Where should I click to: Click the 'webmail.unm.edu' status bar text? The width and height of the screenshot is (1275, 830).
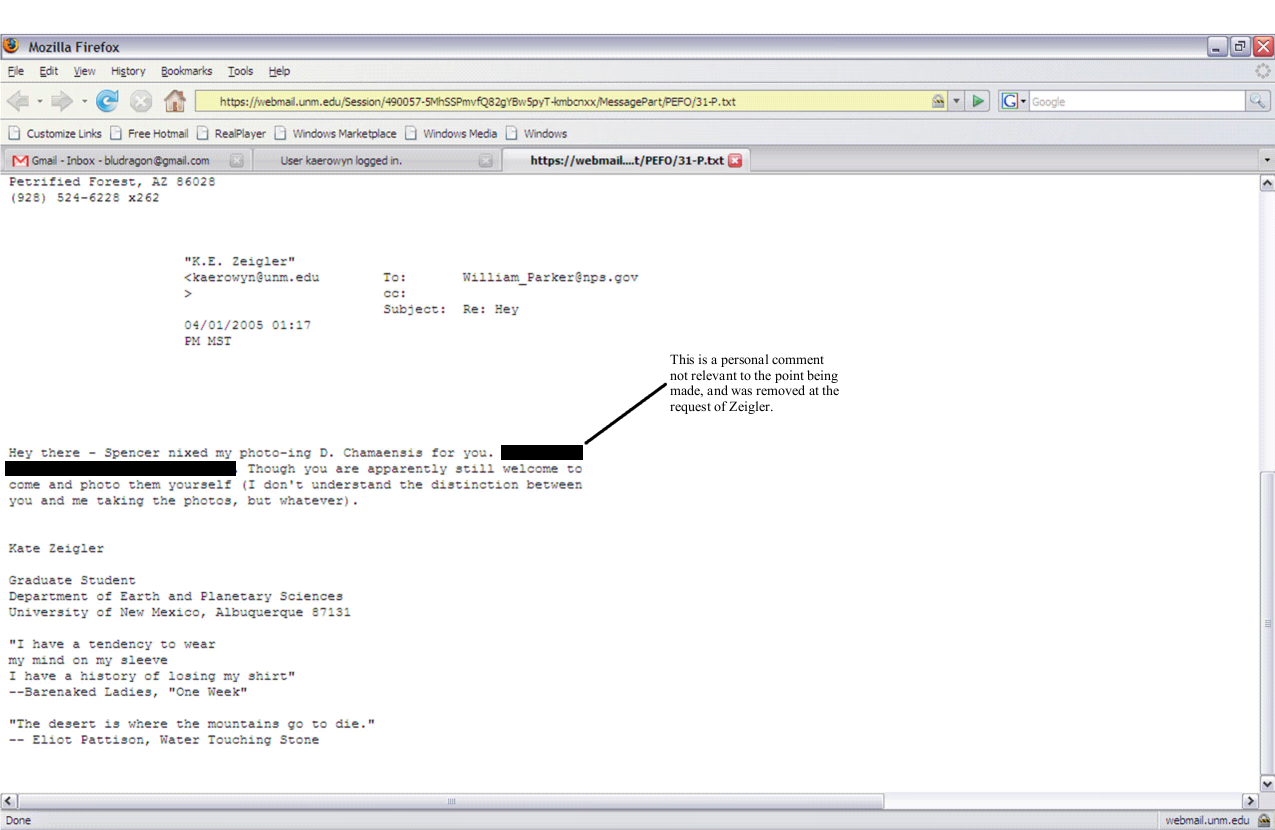[x=1207, y=821]
